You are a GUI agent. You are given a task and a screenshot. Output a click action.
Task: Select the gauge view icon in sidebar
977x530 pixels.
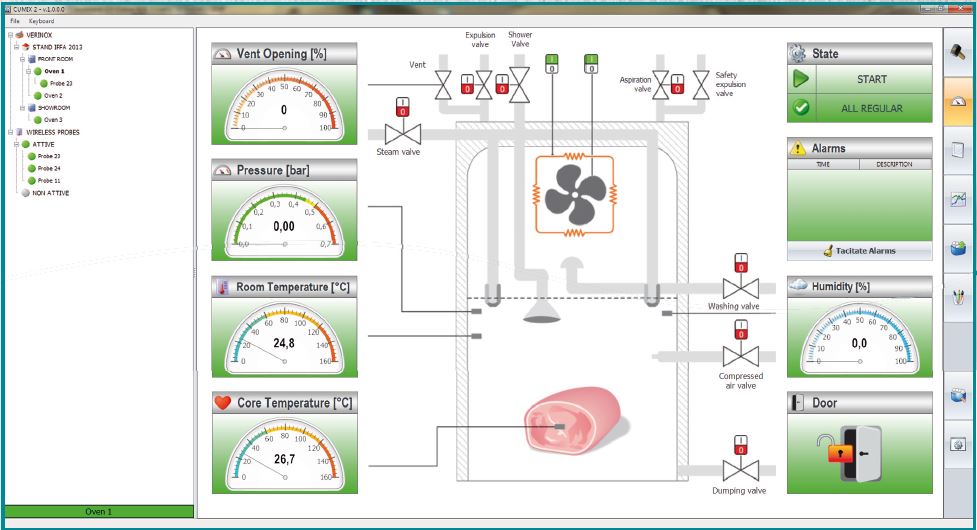coord(958,101)
